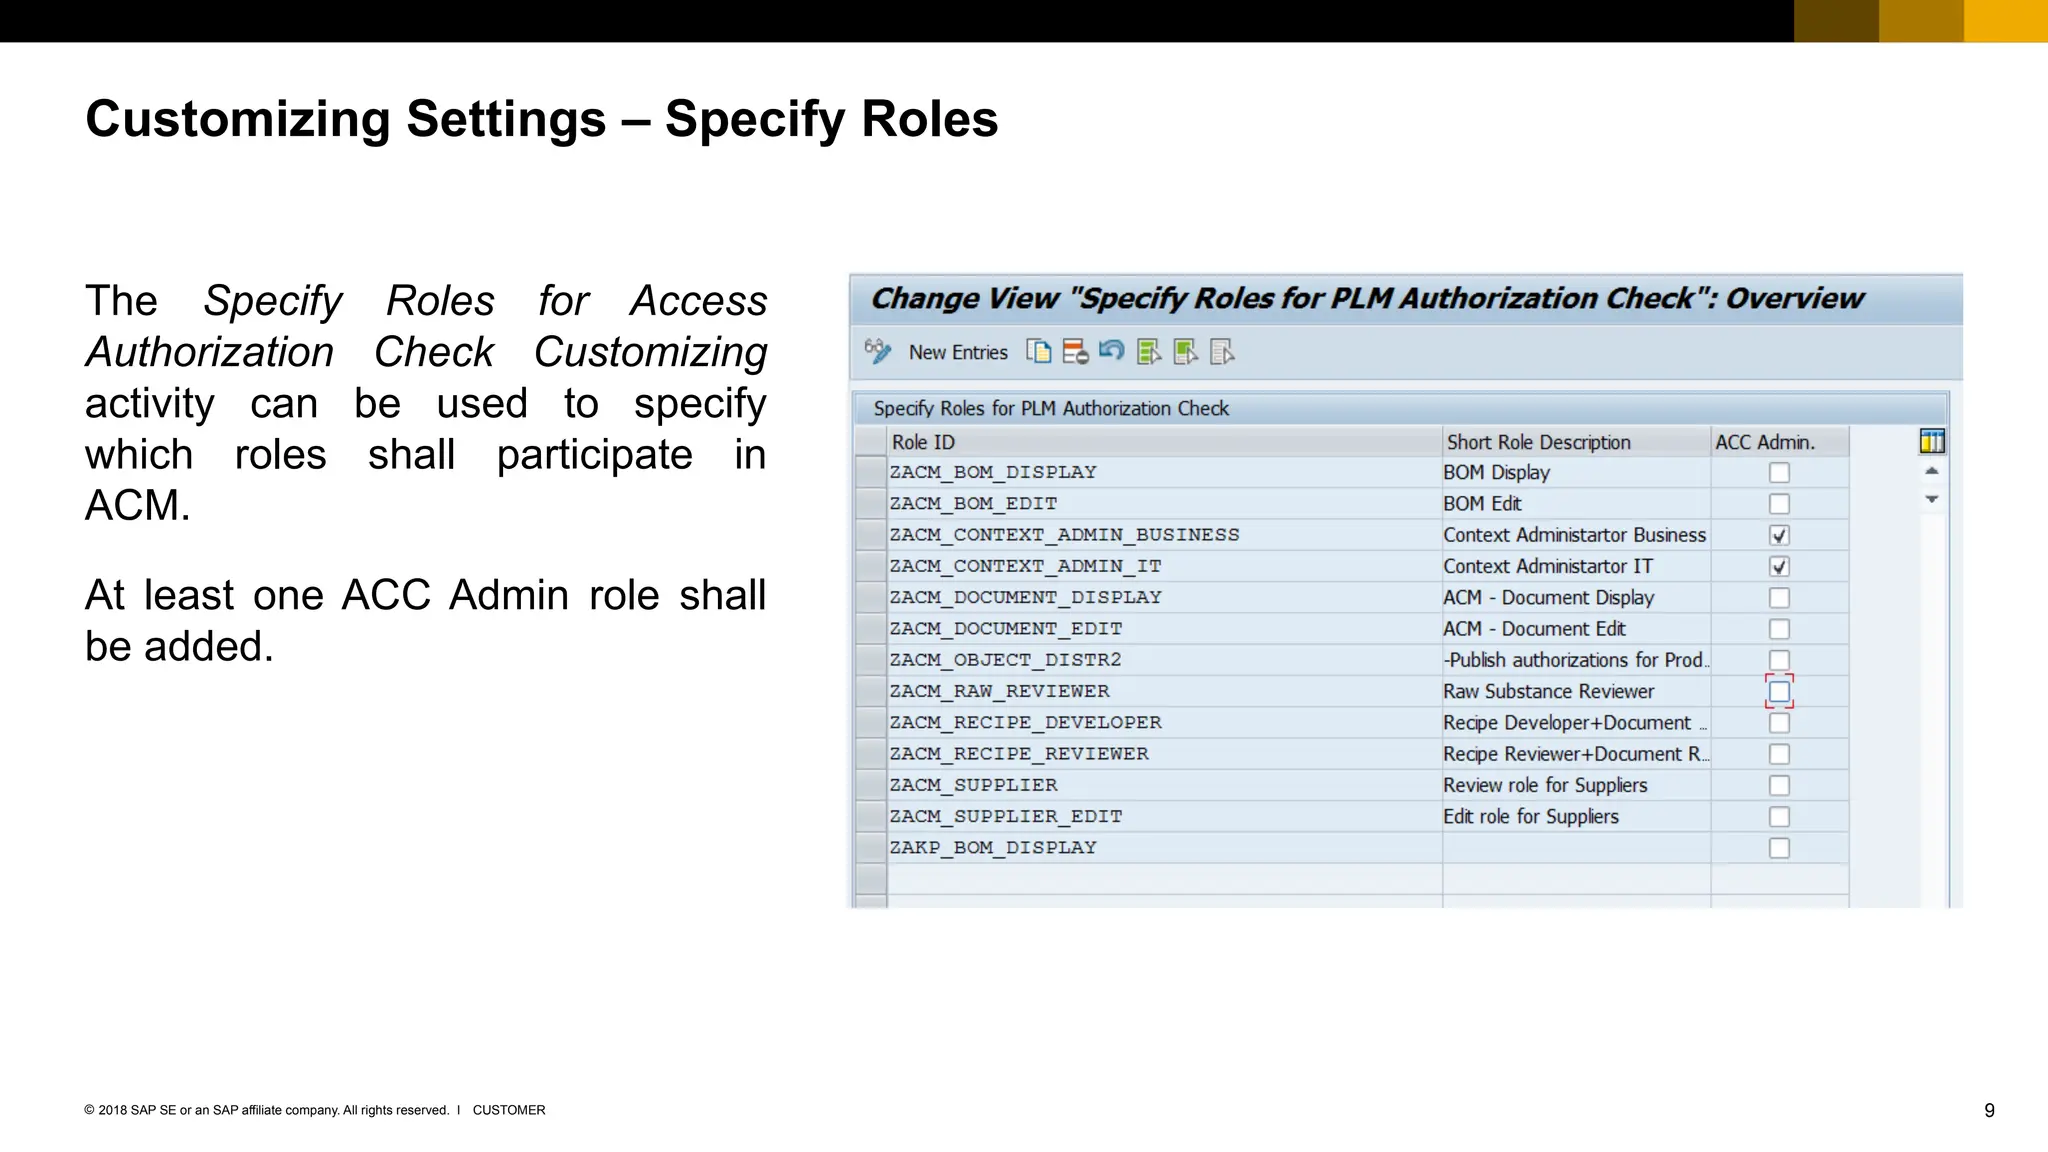This screenshot has width=2048, height=1152.
Task: Click the ZACM_CONTEXT_ADMIN_BUSINESS role ID cell
Action: 1164,535
